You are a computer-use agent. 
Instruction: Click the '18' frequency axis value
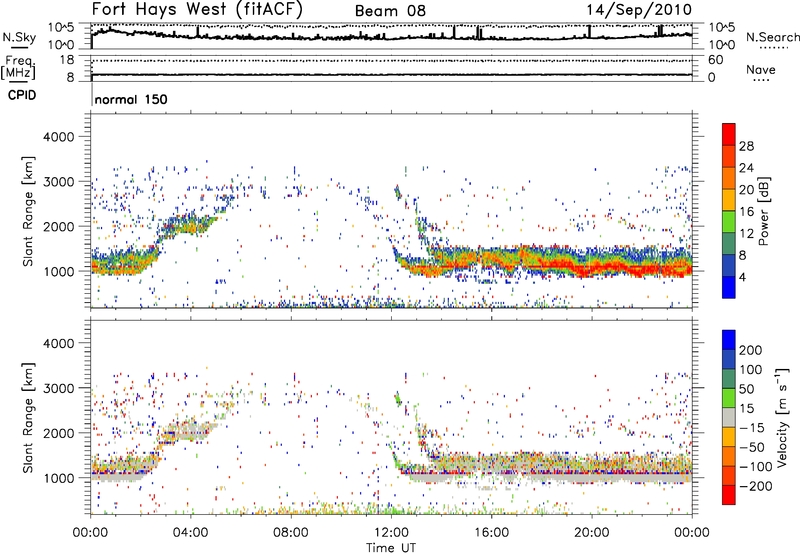pos(66,60)
